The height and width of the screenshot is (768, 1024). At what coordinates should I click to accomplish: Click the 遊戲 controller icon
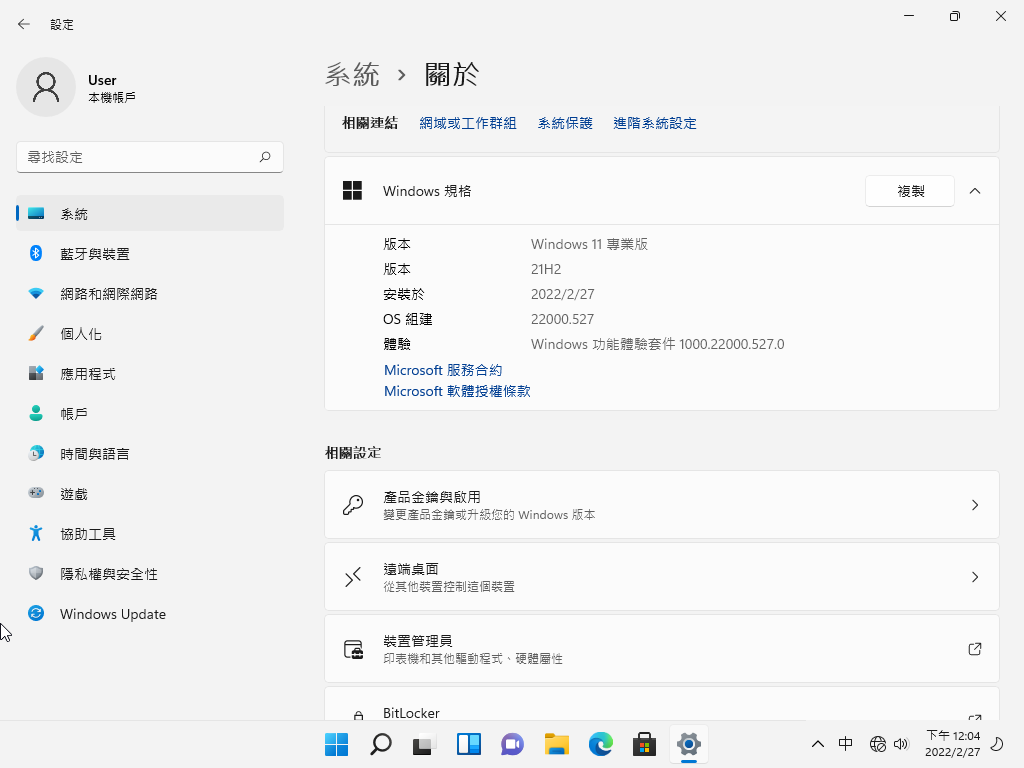[x=36, y=493]
